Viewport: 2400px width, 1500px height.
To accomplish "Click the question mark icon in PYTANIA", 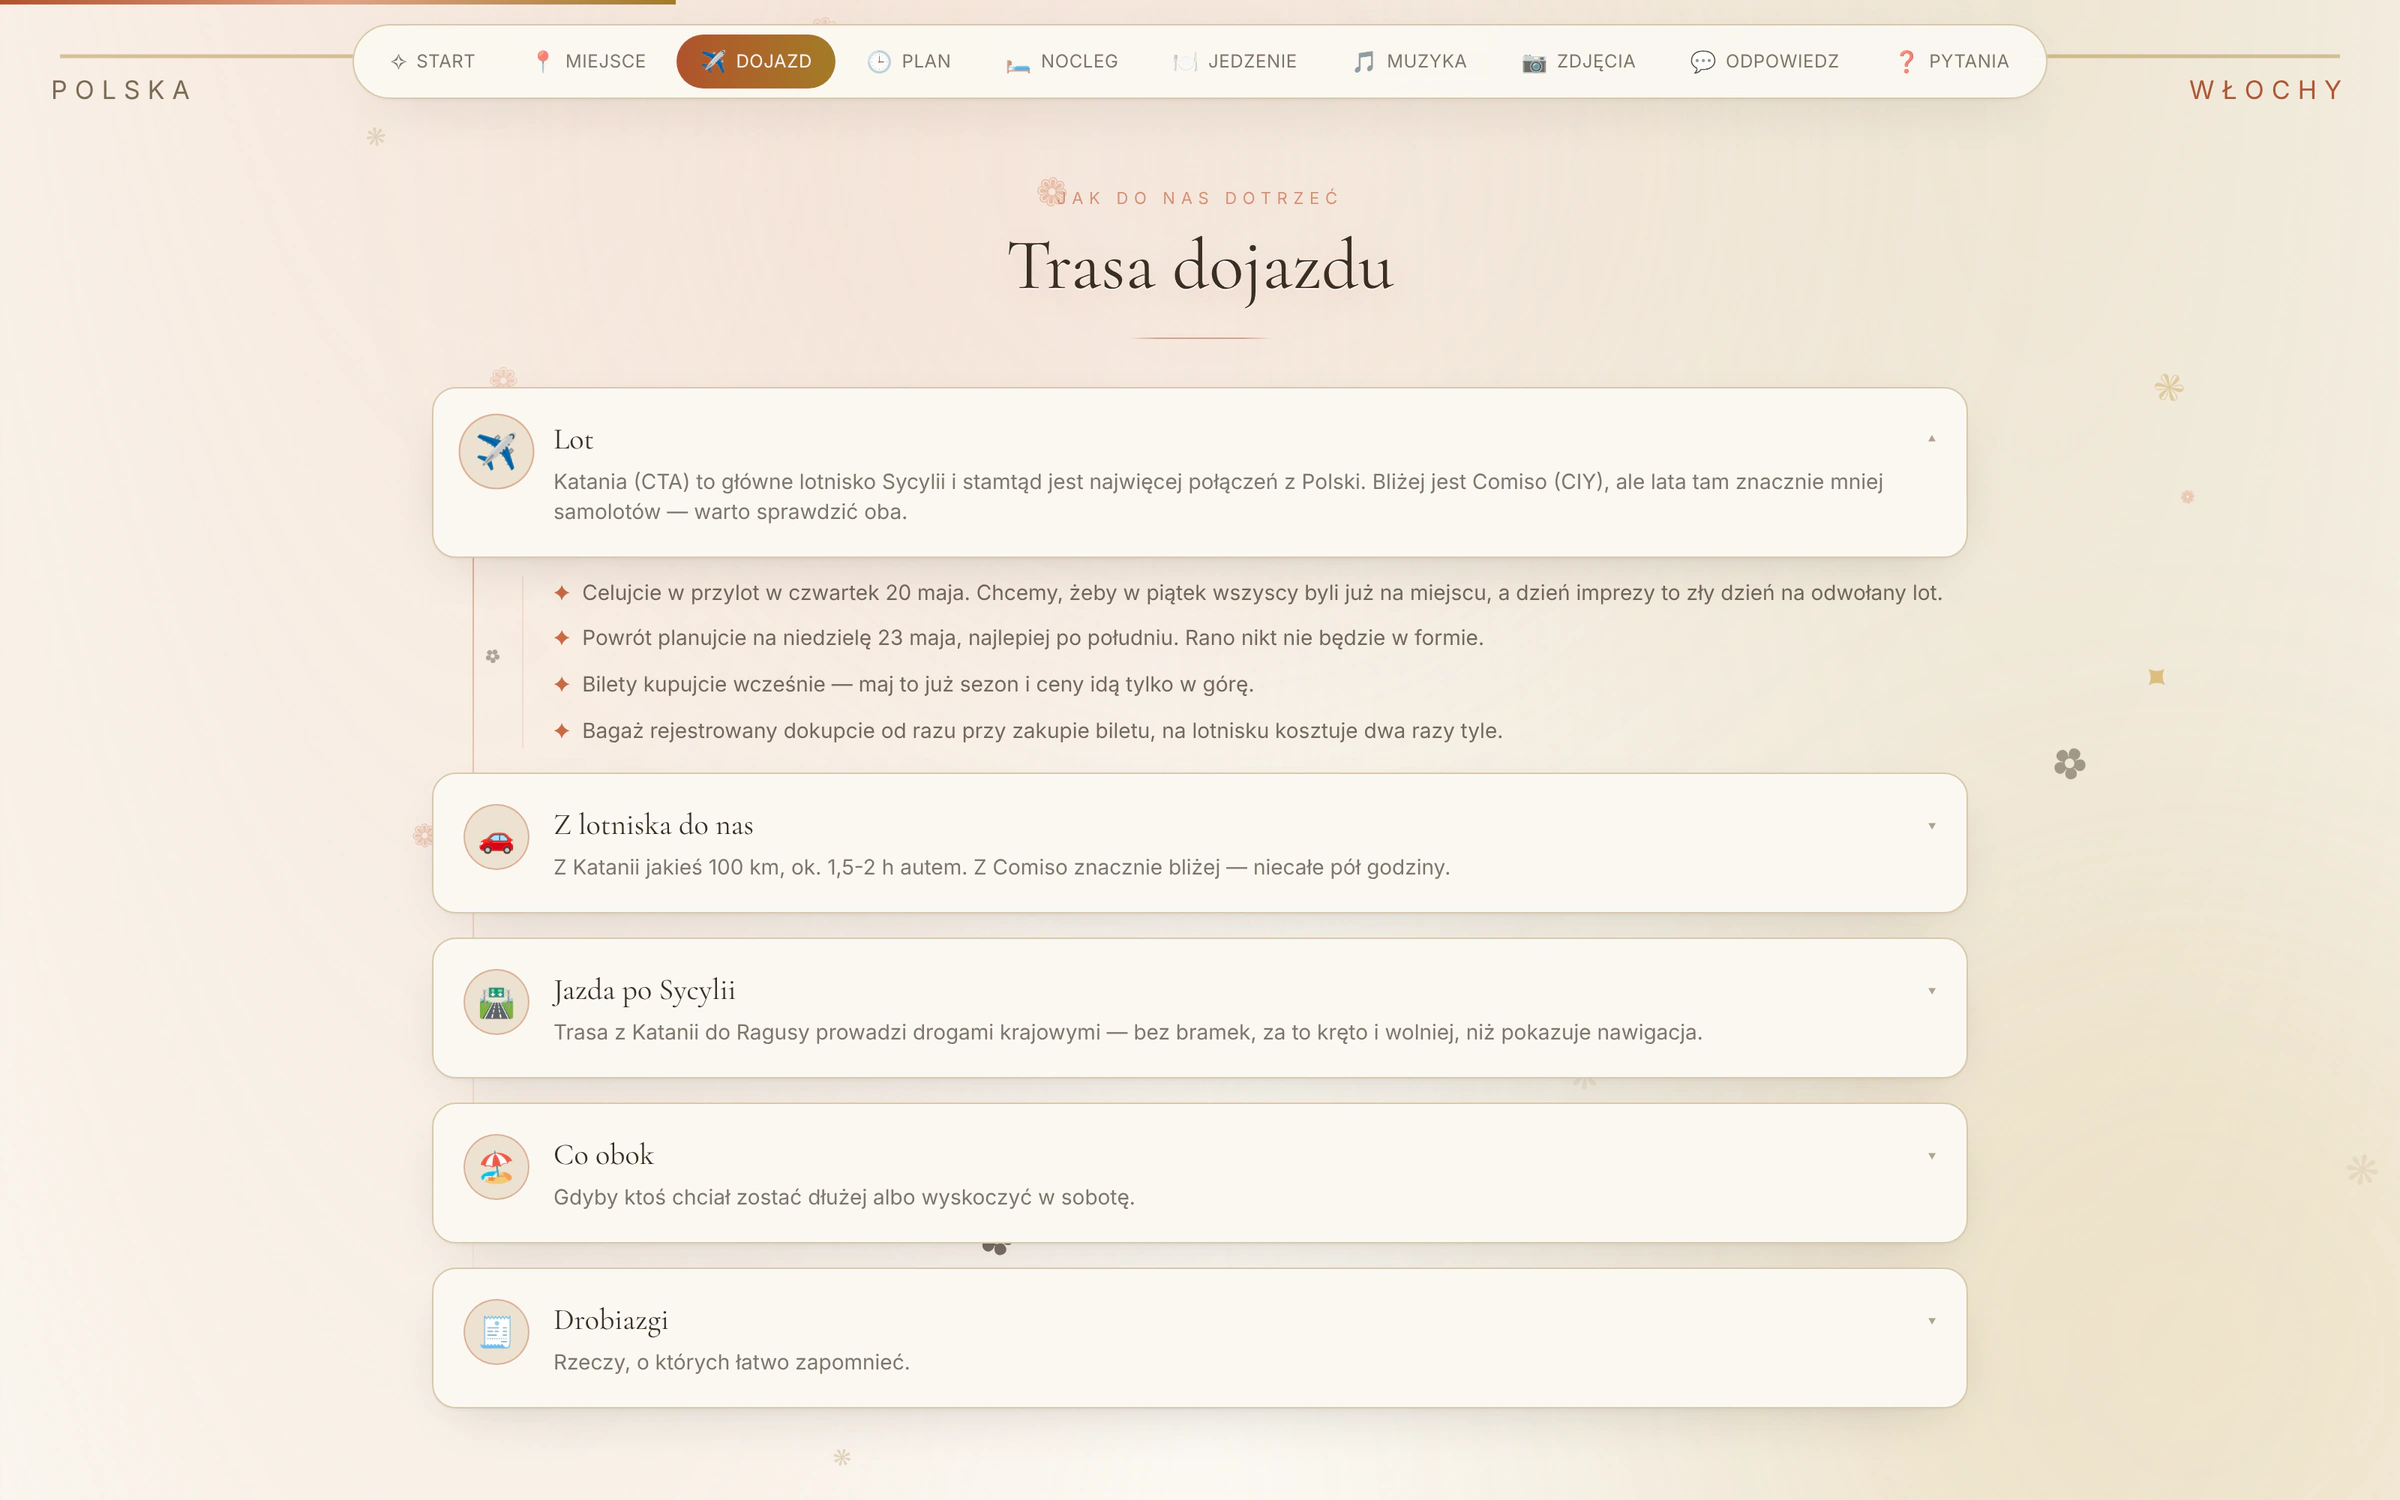I will tap(1906, 62).
